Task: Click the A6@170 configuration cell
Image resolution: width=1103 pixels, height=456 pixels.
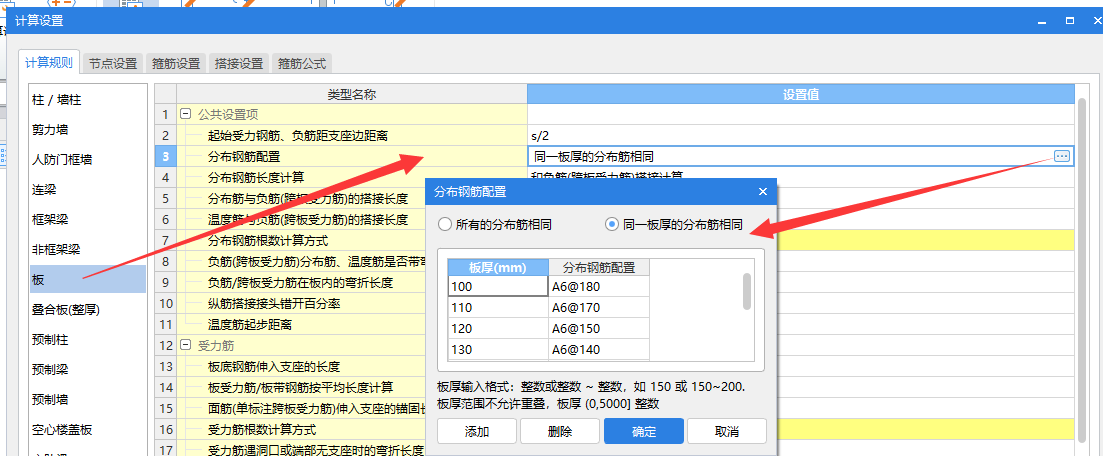Action: [599, 308]
